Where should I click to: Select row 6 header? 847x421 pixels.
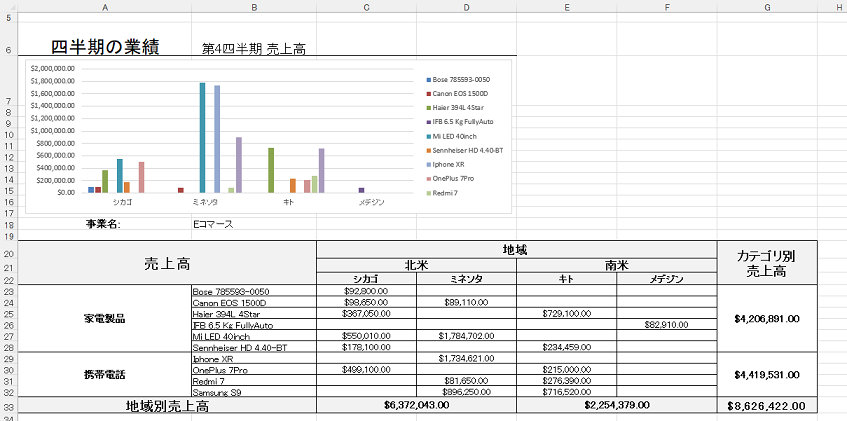pos(9,39)
